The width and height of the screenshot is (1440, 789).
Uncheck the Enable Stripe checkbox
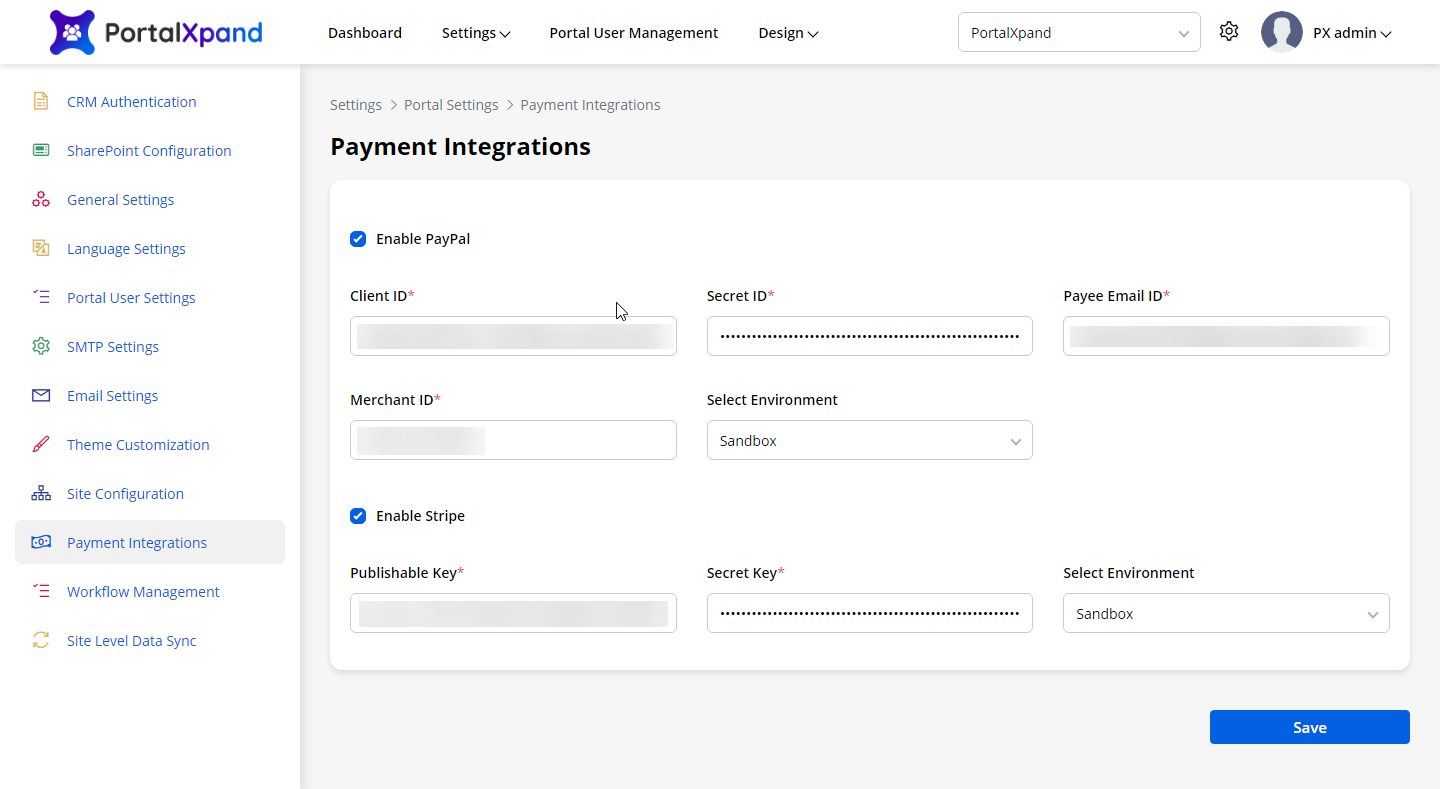pyautogui.click(x=358, y=516)
